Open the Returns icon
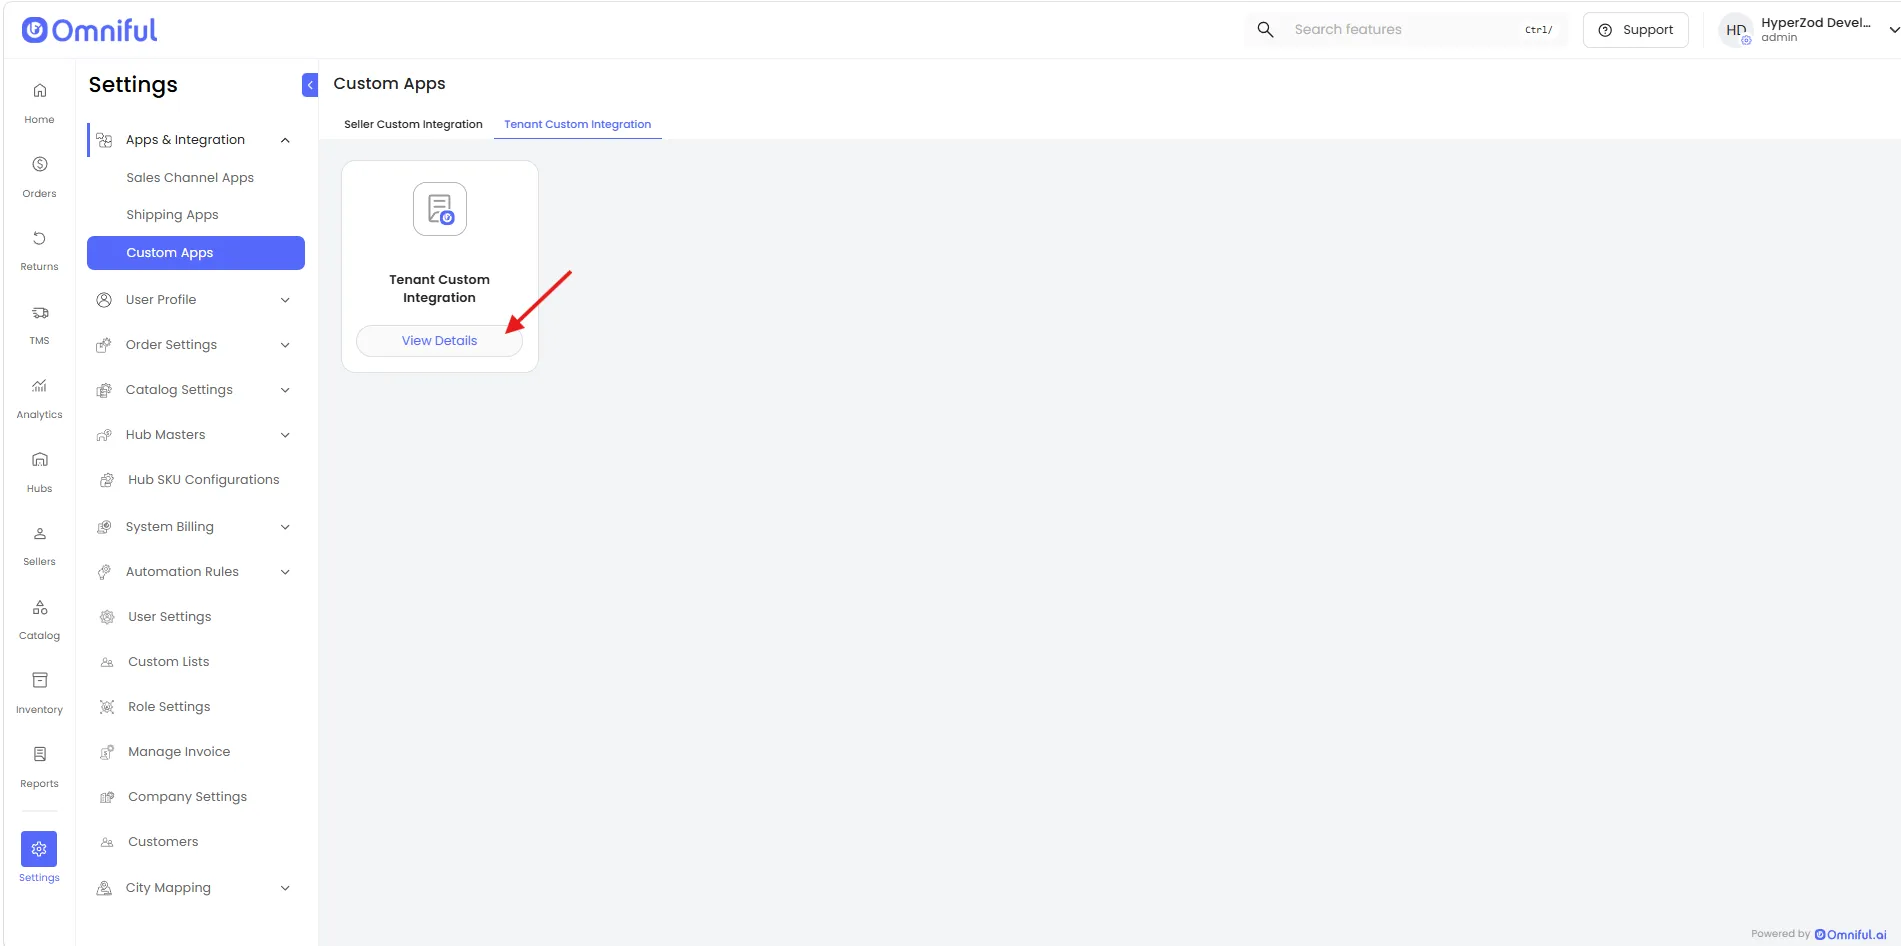Screen dimensions: 1901x946 pos(40,238)
